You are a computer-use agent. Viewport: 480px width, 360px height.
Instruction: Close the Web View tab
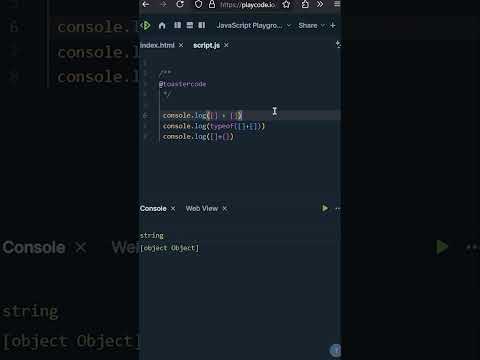click(225, 209)
